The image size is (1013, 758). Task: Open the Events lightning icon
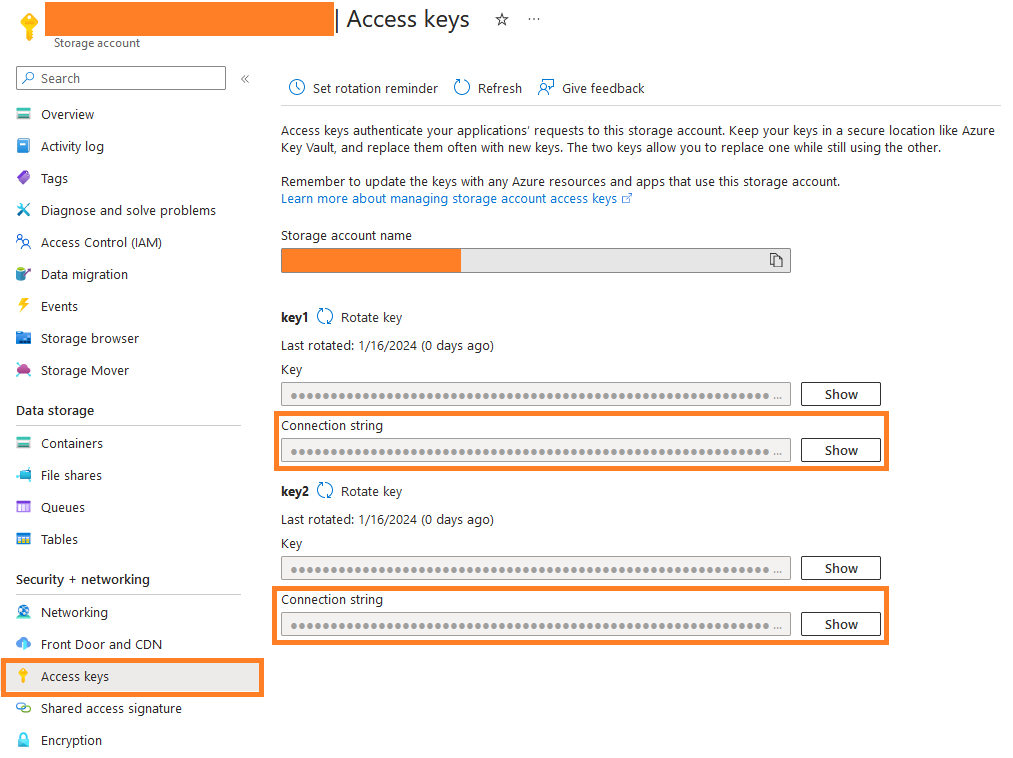coord(23,306)
